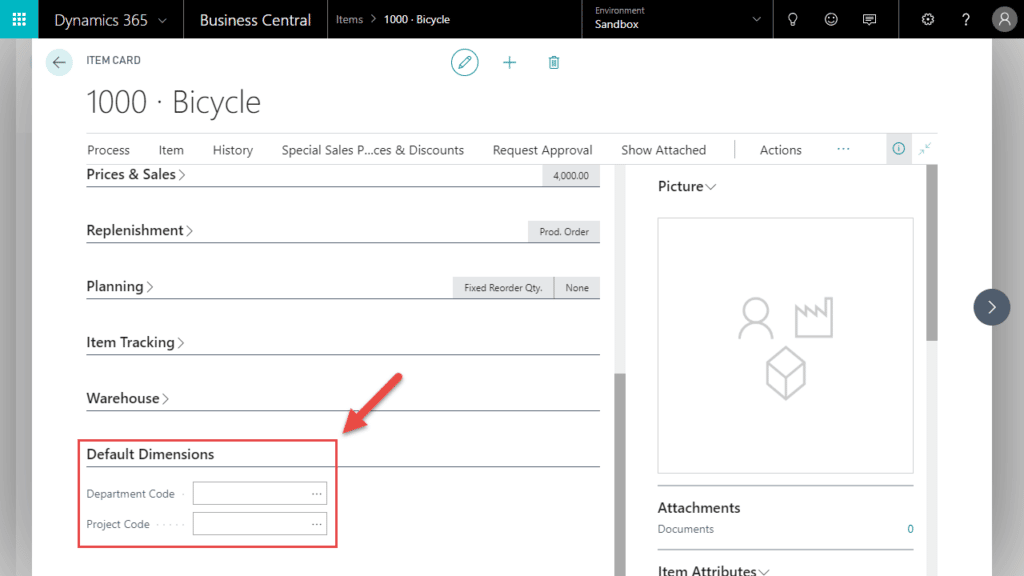Open Tell Me search via the lightbulb icon
The height and width of the screenshot is (576, 1024).
click(x=792, y=19)
